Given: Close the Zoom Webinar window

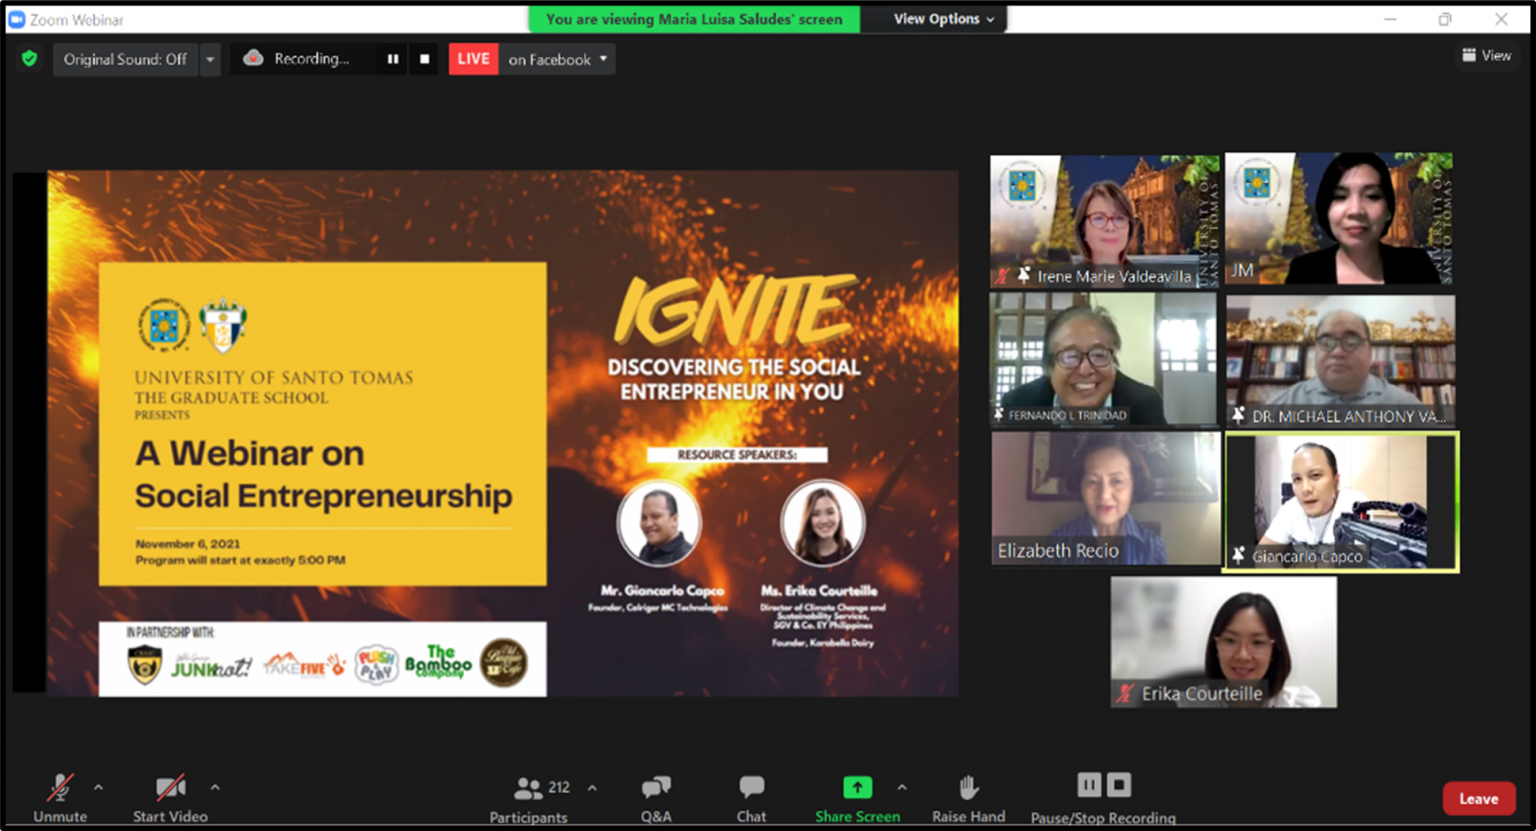Looking at the screenshot, I should pos(1501,19).
